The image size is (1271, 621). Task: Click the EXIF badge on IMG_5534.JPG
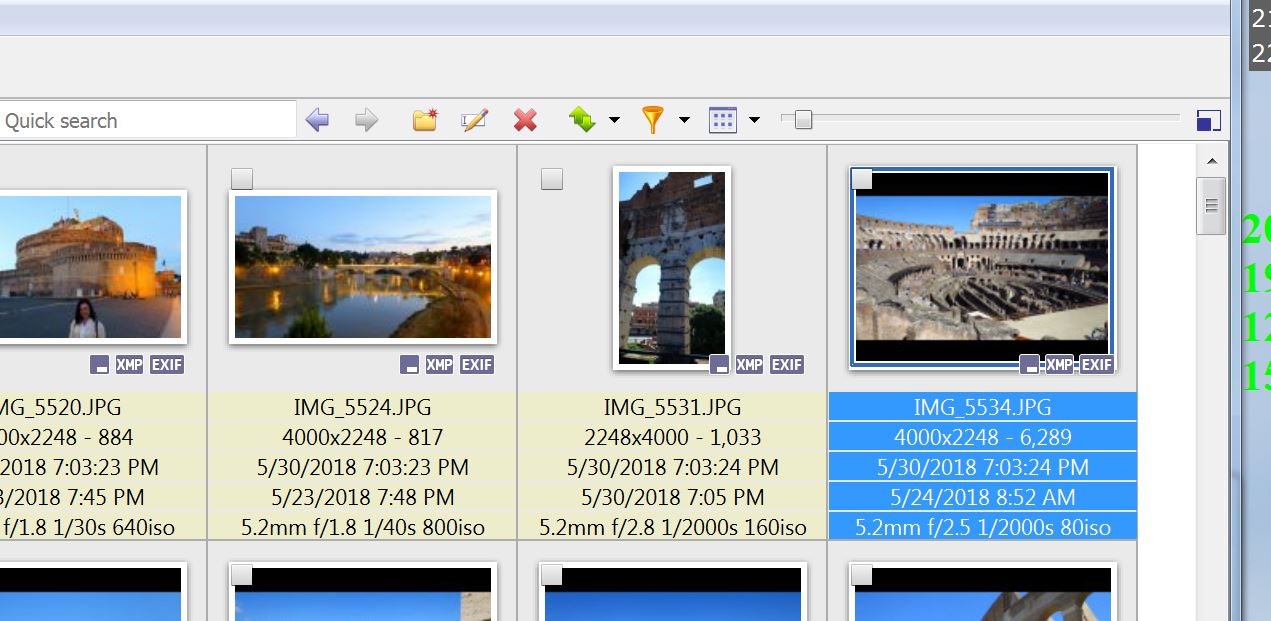[1097, 364]
